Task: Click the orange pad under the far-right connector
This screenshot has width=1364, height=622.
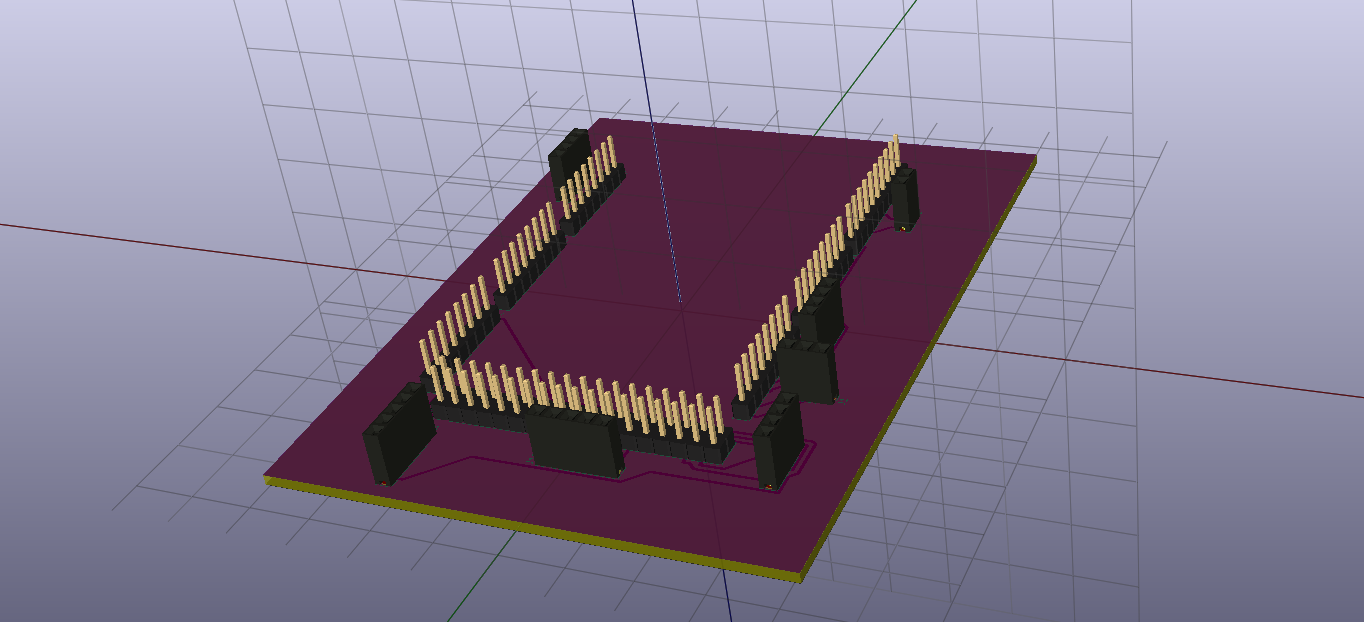Action: 902,229
